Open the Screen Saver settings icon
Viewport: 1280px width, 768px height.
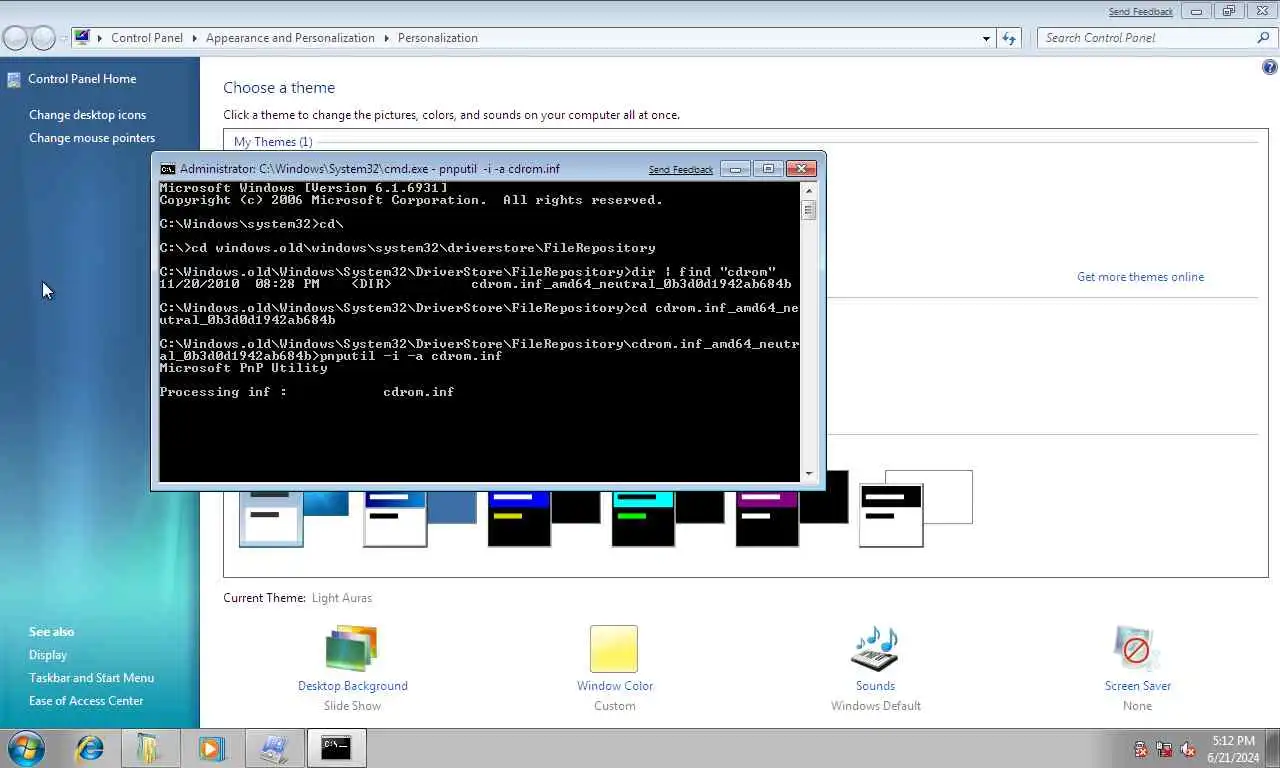point(1137,648)
